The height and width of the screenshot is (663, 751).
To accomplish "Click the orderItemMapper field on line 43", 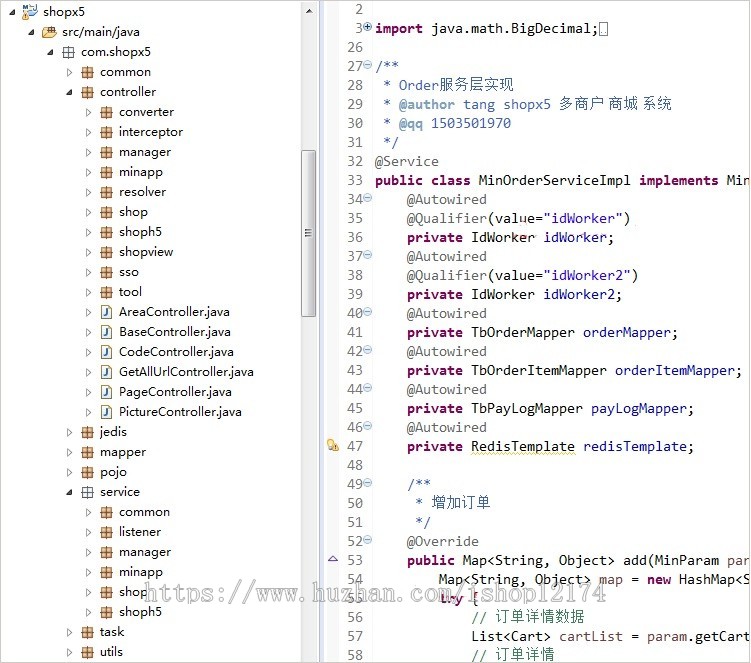I will [674, 370].
